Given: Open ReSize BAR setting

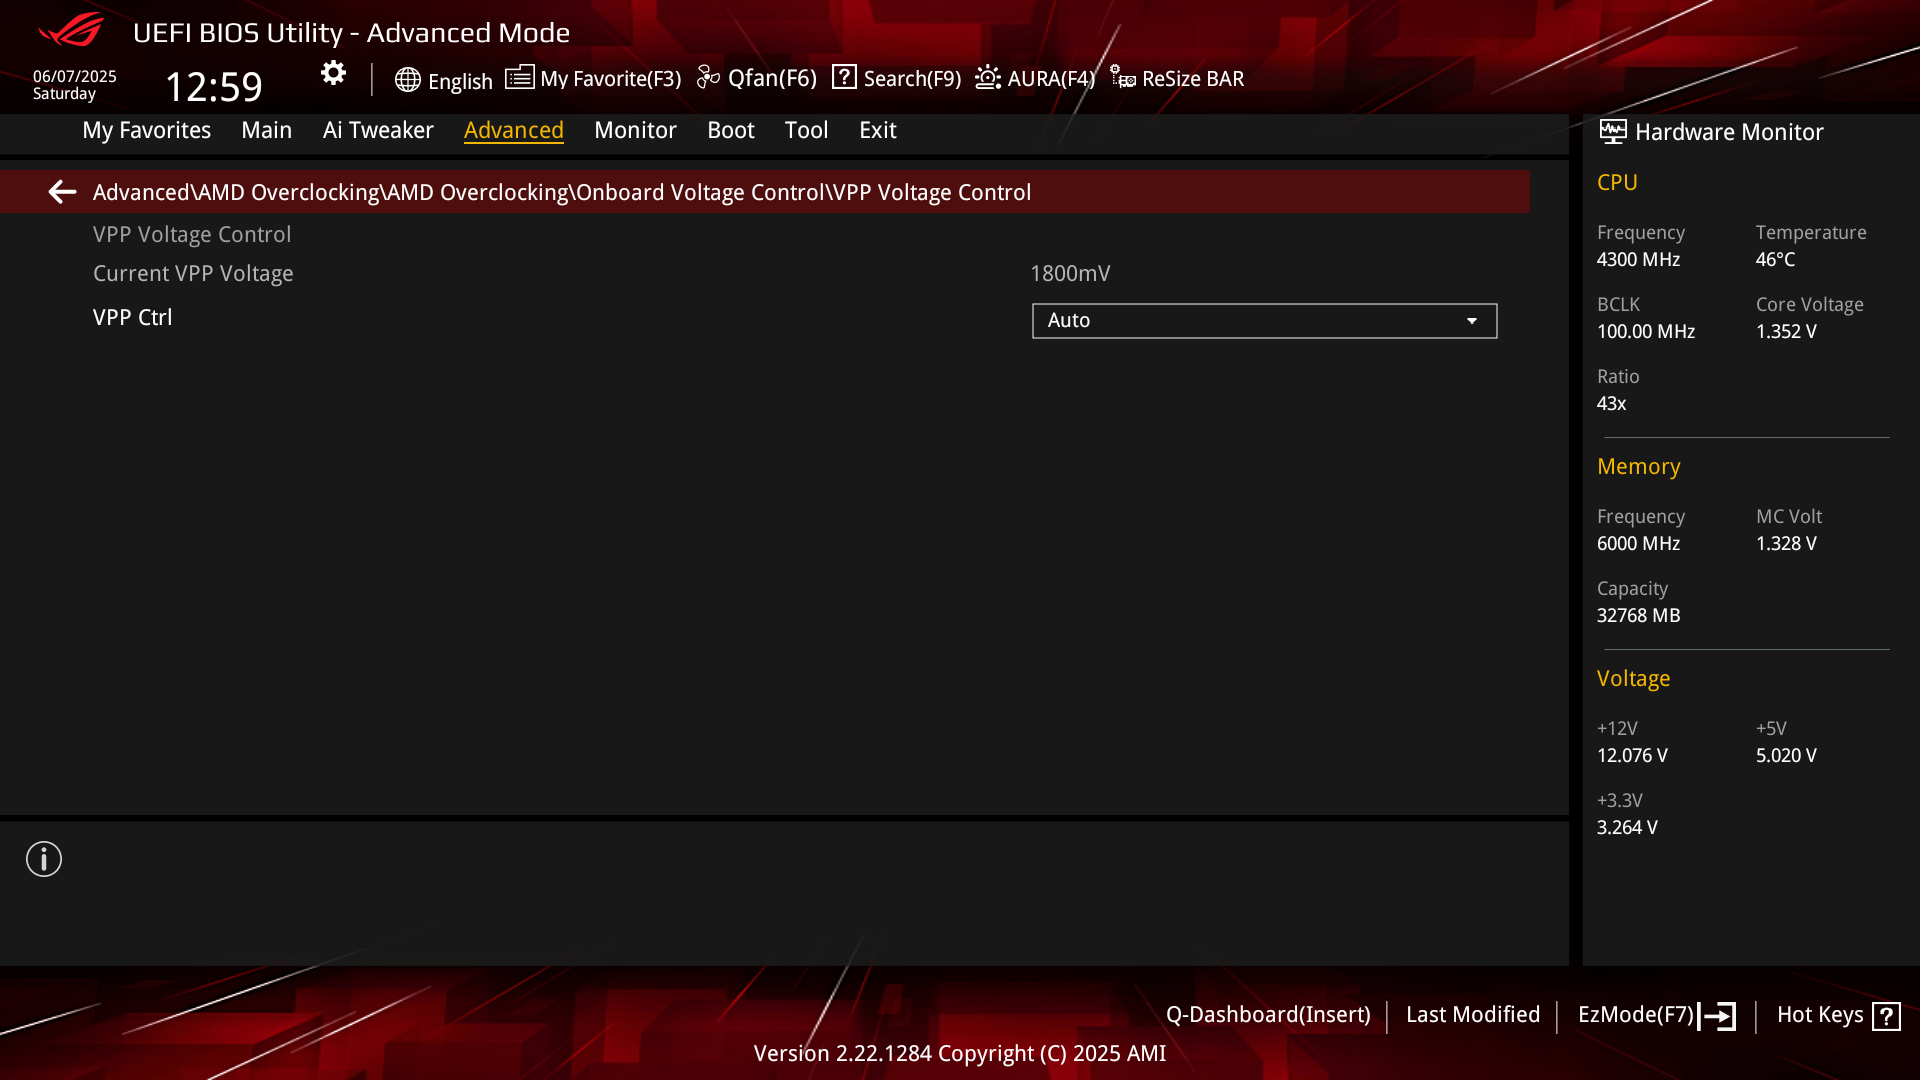Looking at the screenshot, I should (x=1193, y=79).
